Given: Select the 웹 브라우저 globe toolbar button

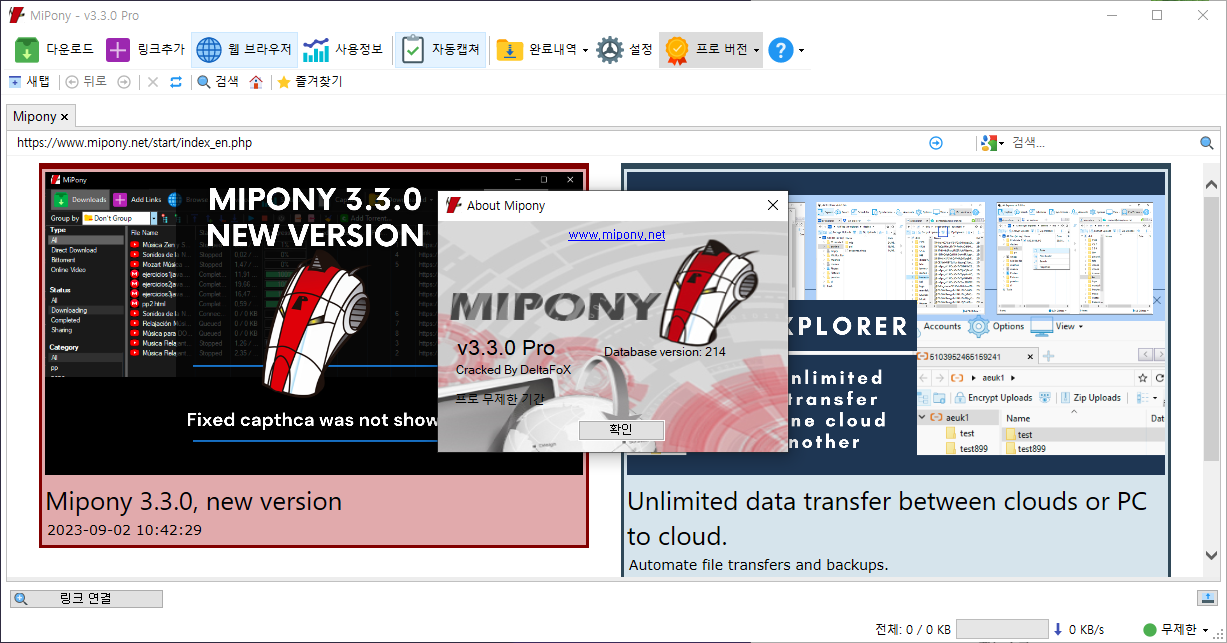Looking at the screenshot, I should [244, 49].
